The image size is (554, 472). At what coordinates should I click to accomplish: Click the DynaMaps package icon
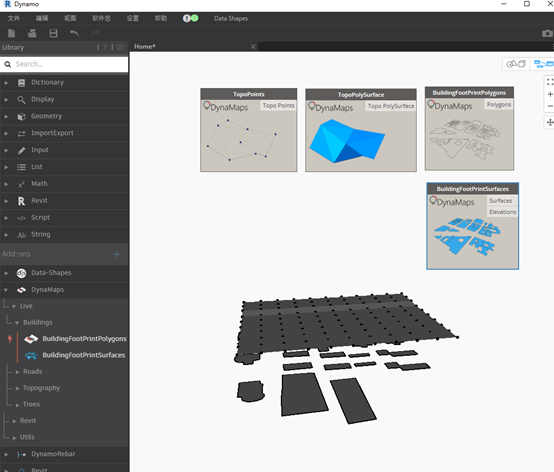tap(21, 290)
